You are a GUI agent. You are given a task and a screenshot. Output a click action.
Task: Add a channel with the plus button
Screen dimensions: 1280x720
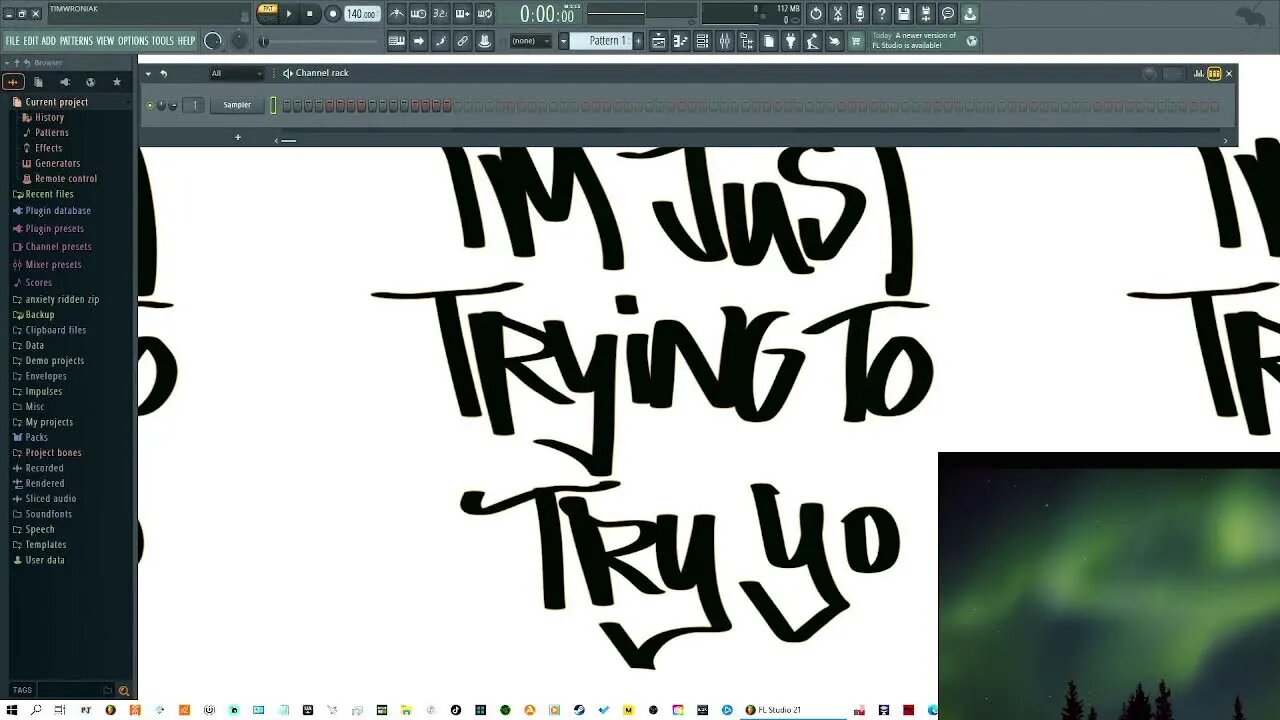click(x=238, y=137)
